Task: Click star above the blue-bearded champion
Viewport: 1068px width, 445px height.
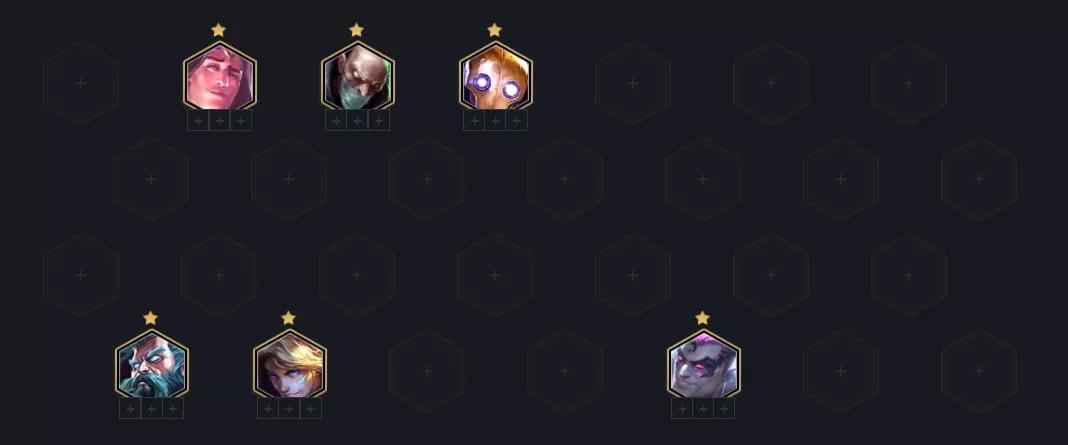Action: coord(151,318)
